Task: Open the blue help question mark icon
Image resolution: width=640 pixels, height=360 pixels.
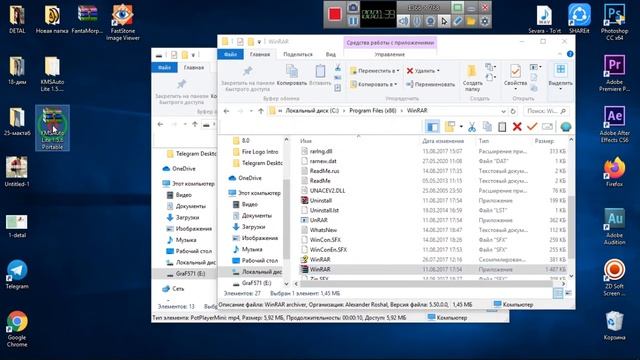Action: tap(570, 54)
